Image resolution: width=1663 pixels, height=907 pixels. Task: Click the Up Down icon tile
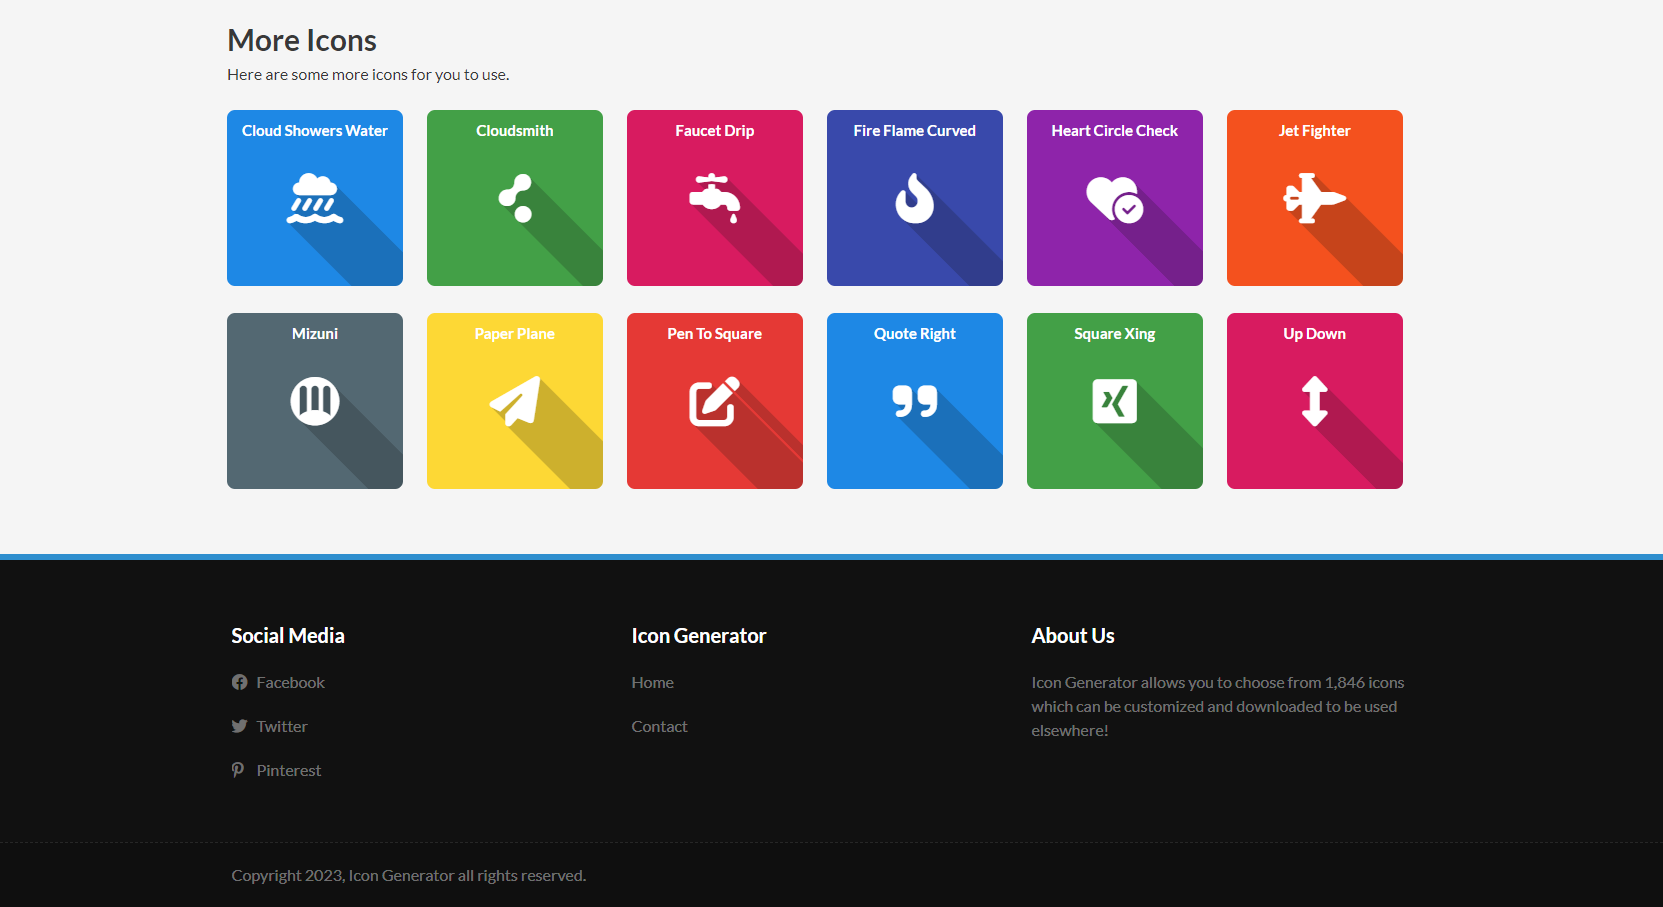click(1314, 401)
